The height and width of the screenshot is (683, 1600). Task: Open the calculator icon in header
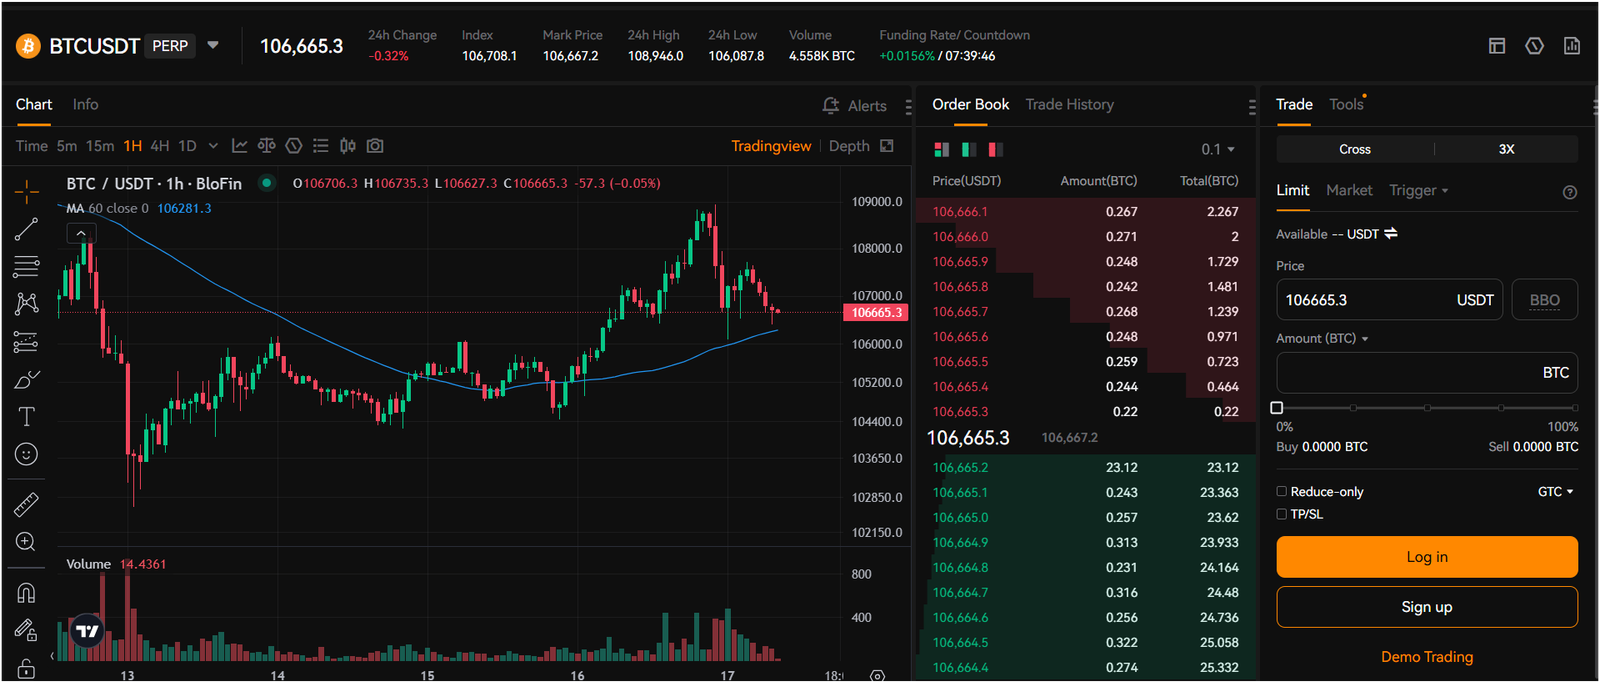1572,46
